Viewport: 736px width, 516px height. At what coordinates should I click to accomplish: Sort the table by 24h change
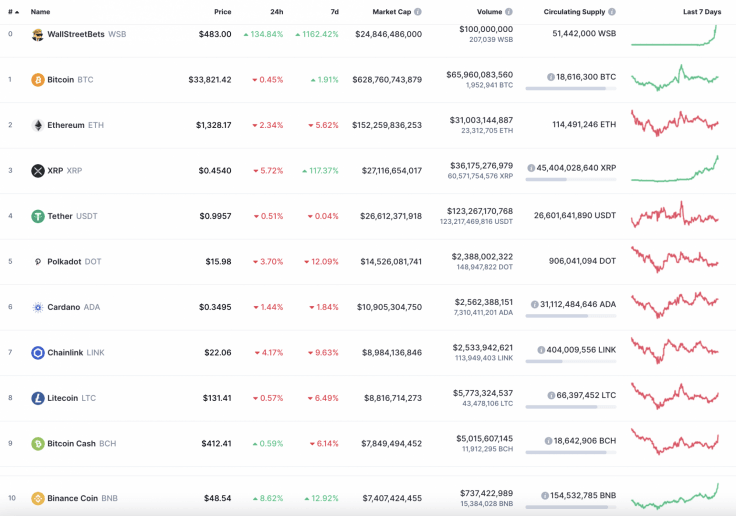click(x=276, y=12)
